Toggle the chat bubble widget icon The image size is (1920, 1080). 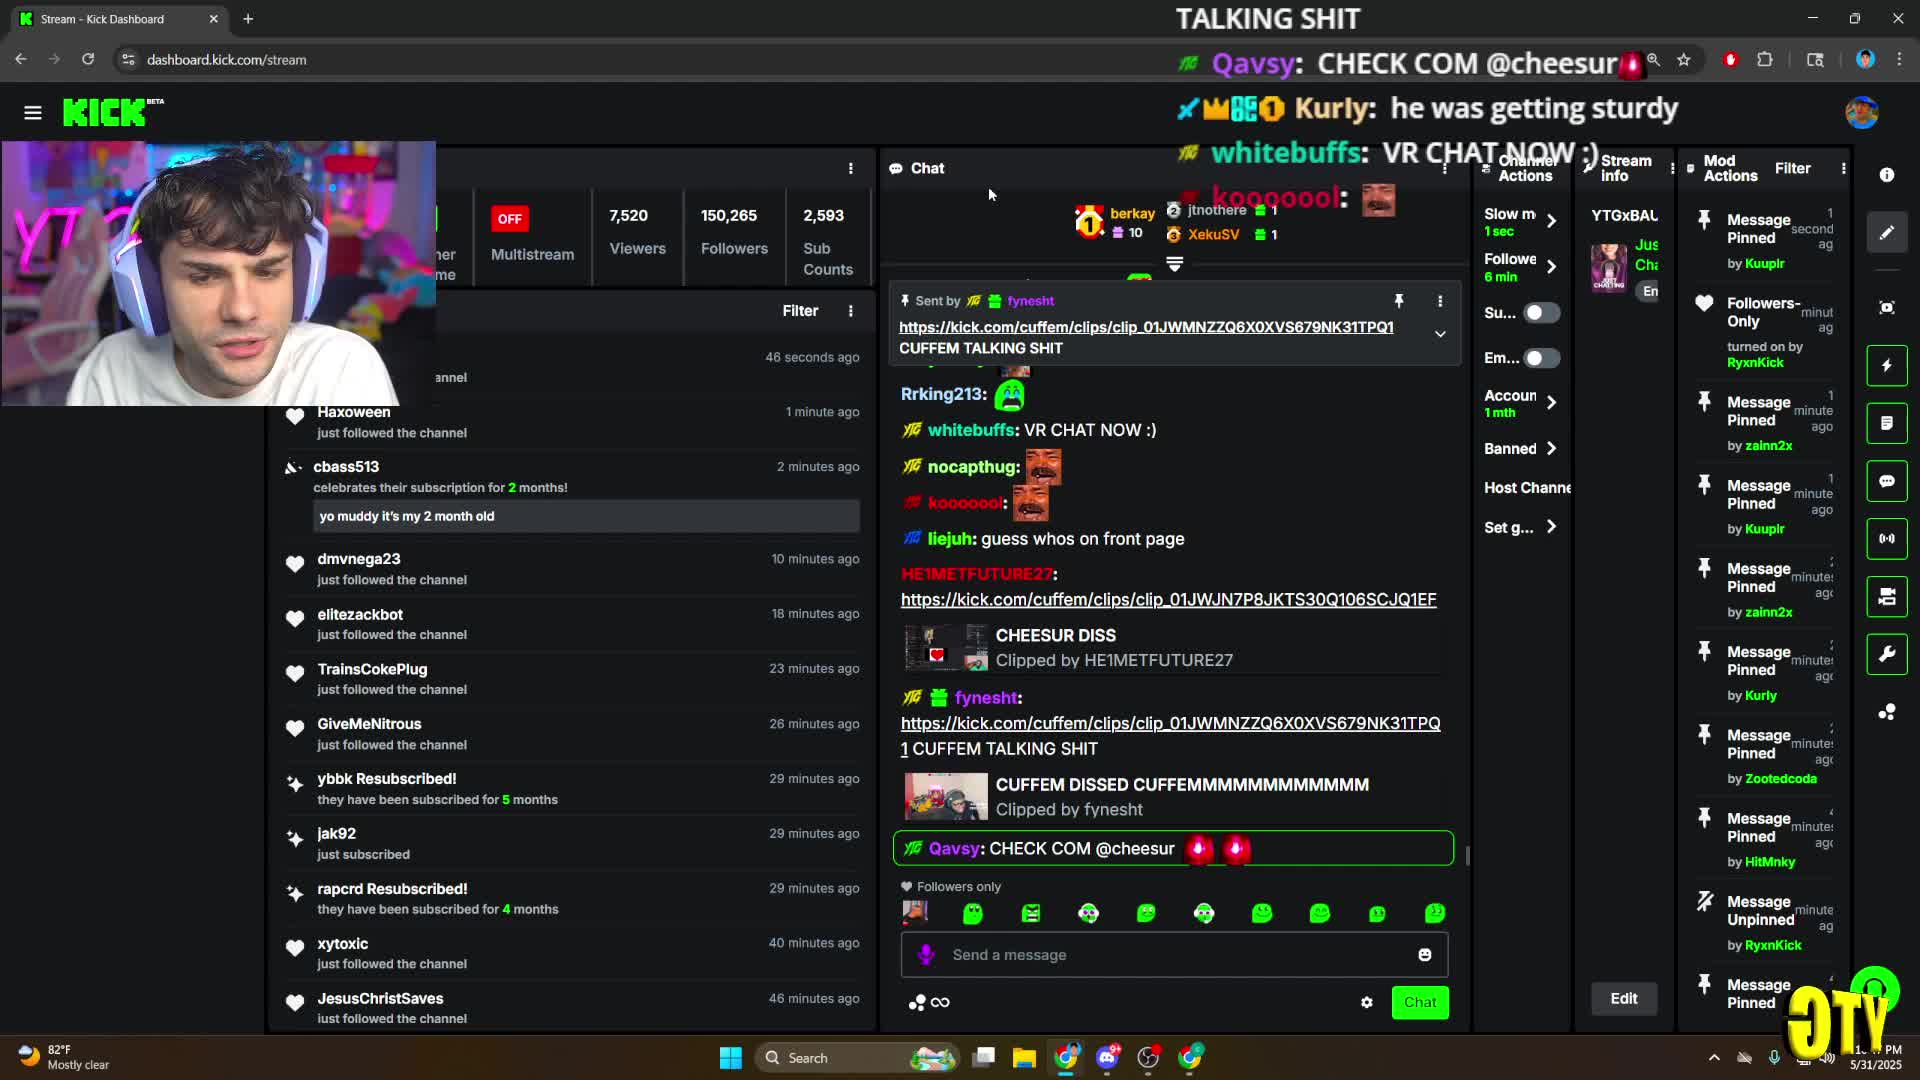tap(1886, 482)
